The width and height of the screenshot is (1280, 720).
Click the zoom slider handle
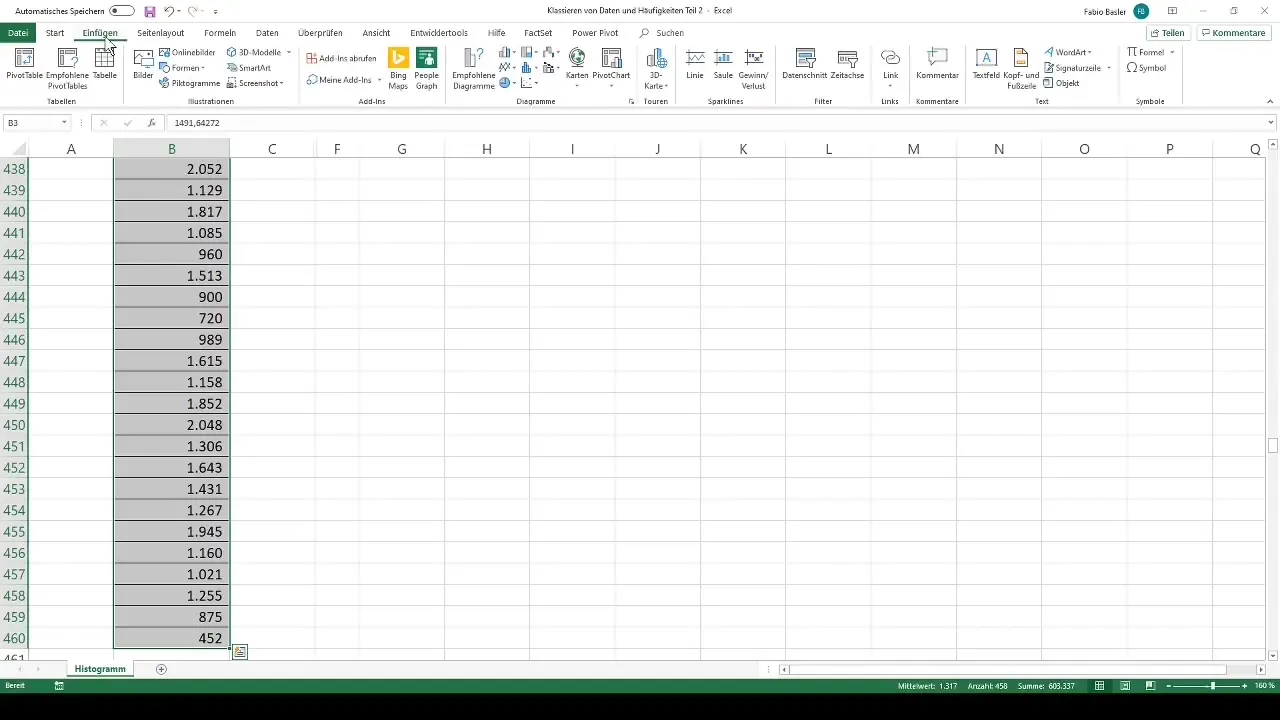1213,686
